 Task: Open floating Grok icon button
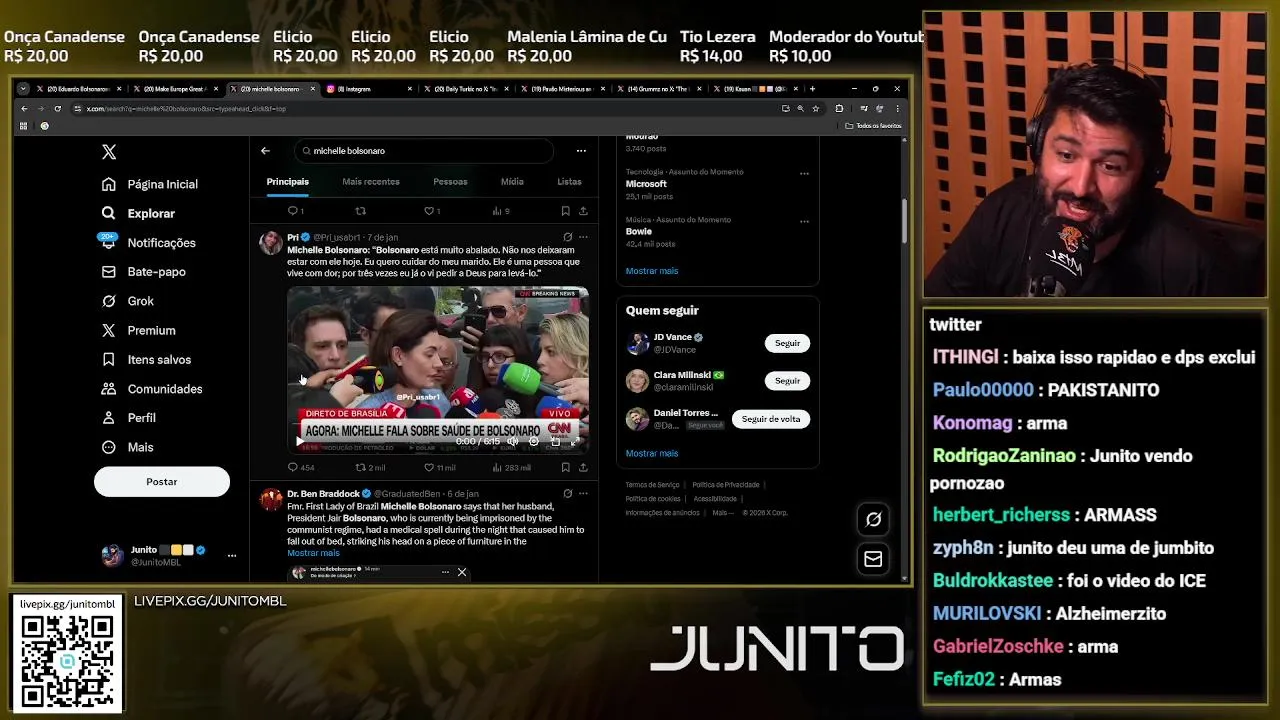point(873,519)
